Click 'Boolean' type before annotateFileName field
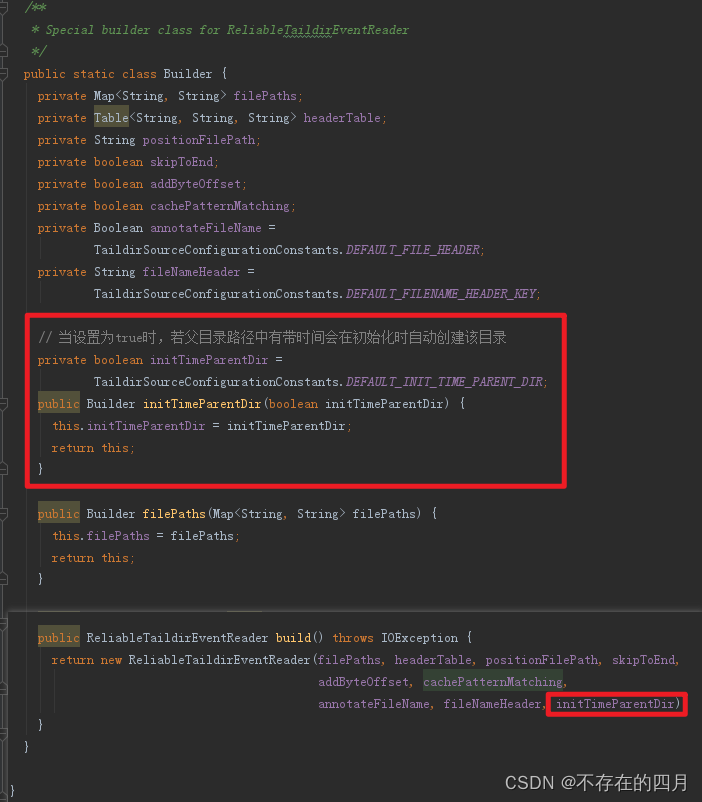Screen dimensions: 702x802 tap(118, 228)
